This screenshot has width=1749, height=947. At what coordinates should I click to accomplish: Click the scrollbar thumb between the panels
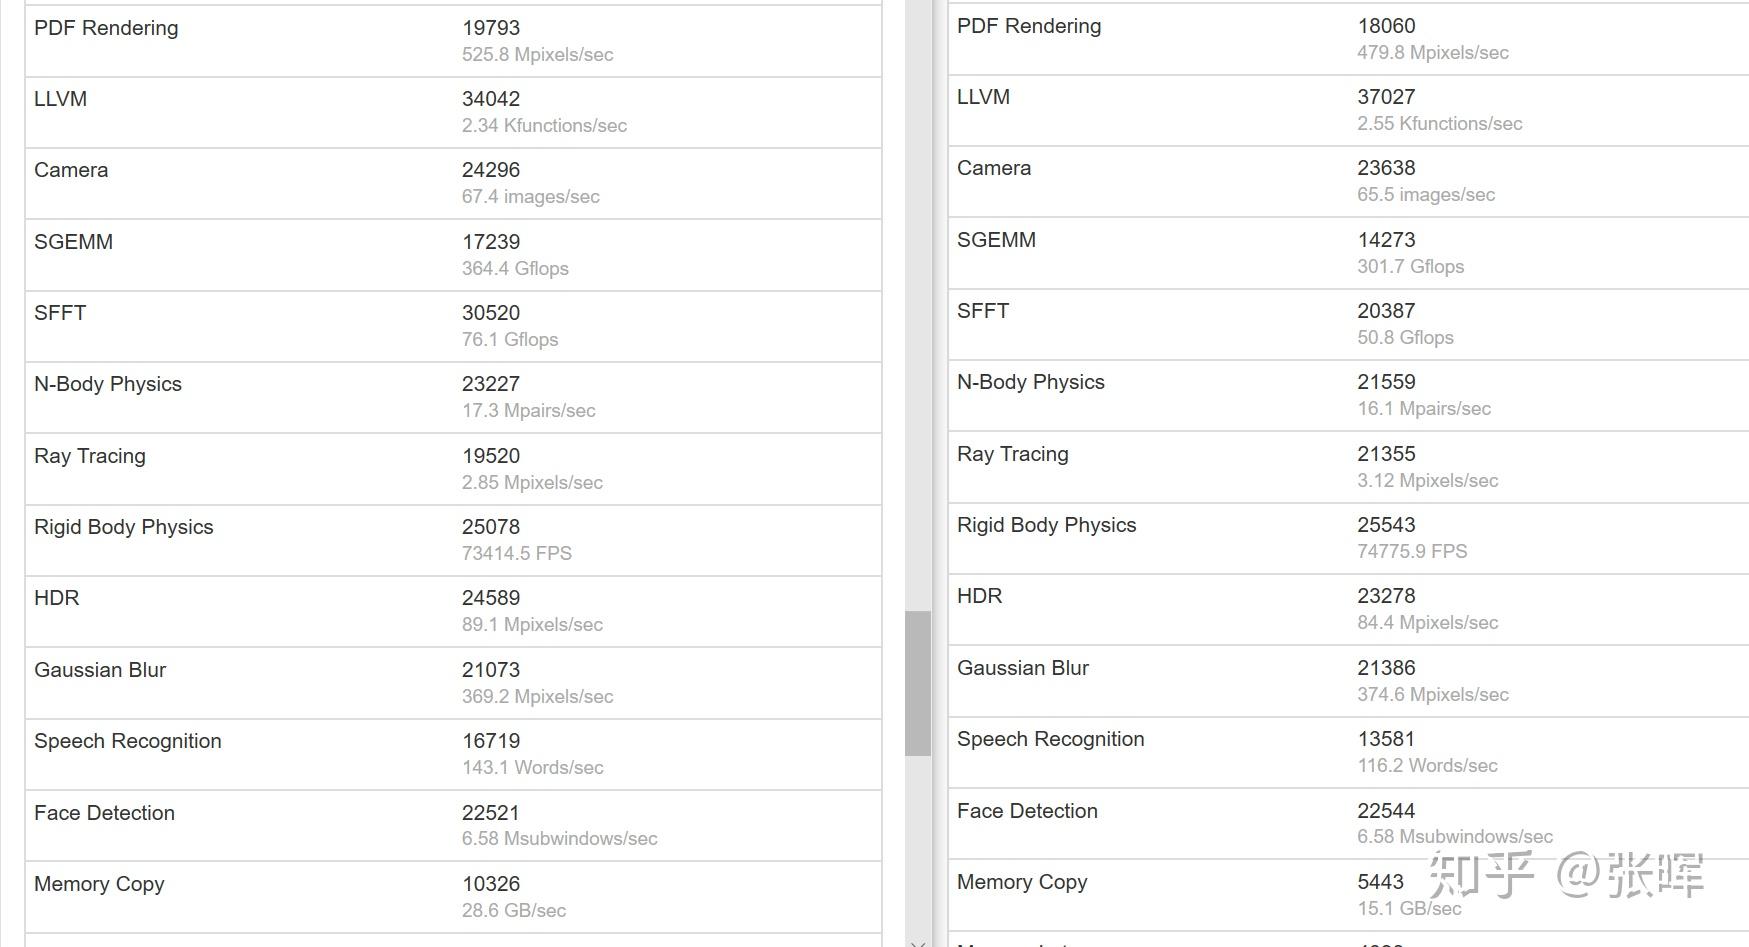(x=917, y=683)
